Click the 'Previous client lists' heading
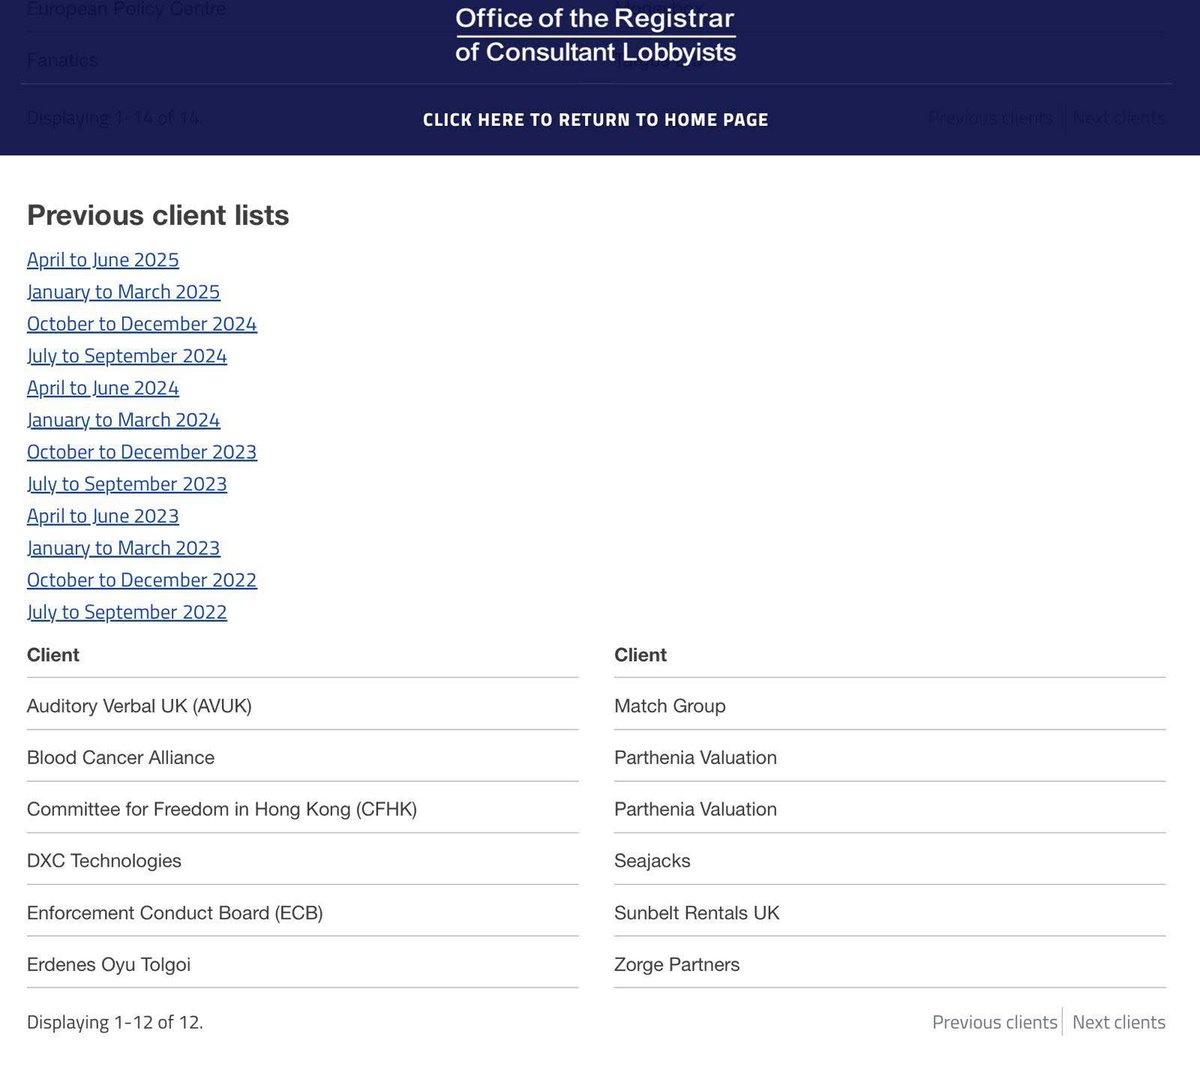 tap(158, 215)
